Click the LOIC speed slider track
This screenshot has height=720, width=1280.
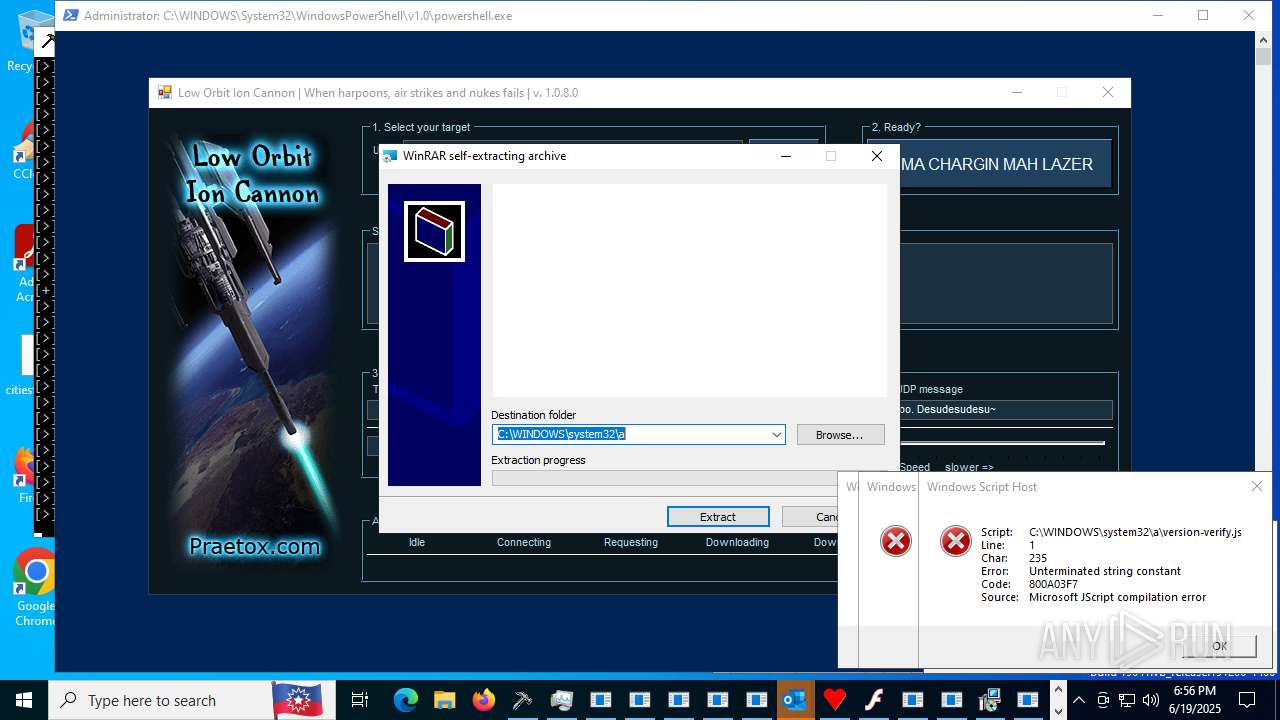point(1001,442)
